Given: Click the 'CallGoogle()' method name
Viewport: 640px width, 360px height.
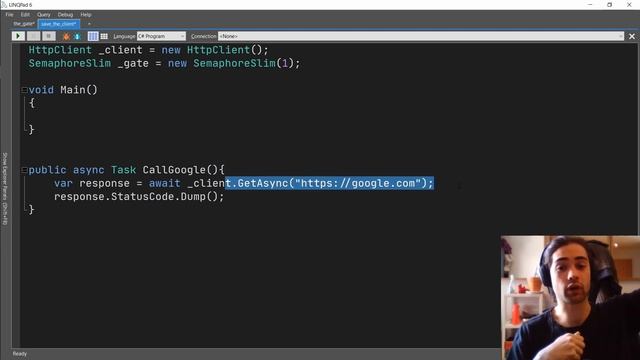Looking at the screenshot, I should tap(180, 170).
